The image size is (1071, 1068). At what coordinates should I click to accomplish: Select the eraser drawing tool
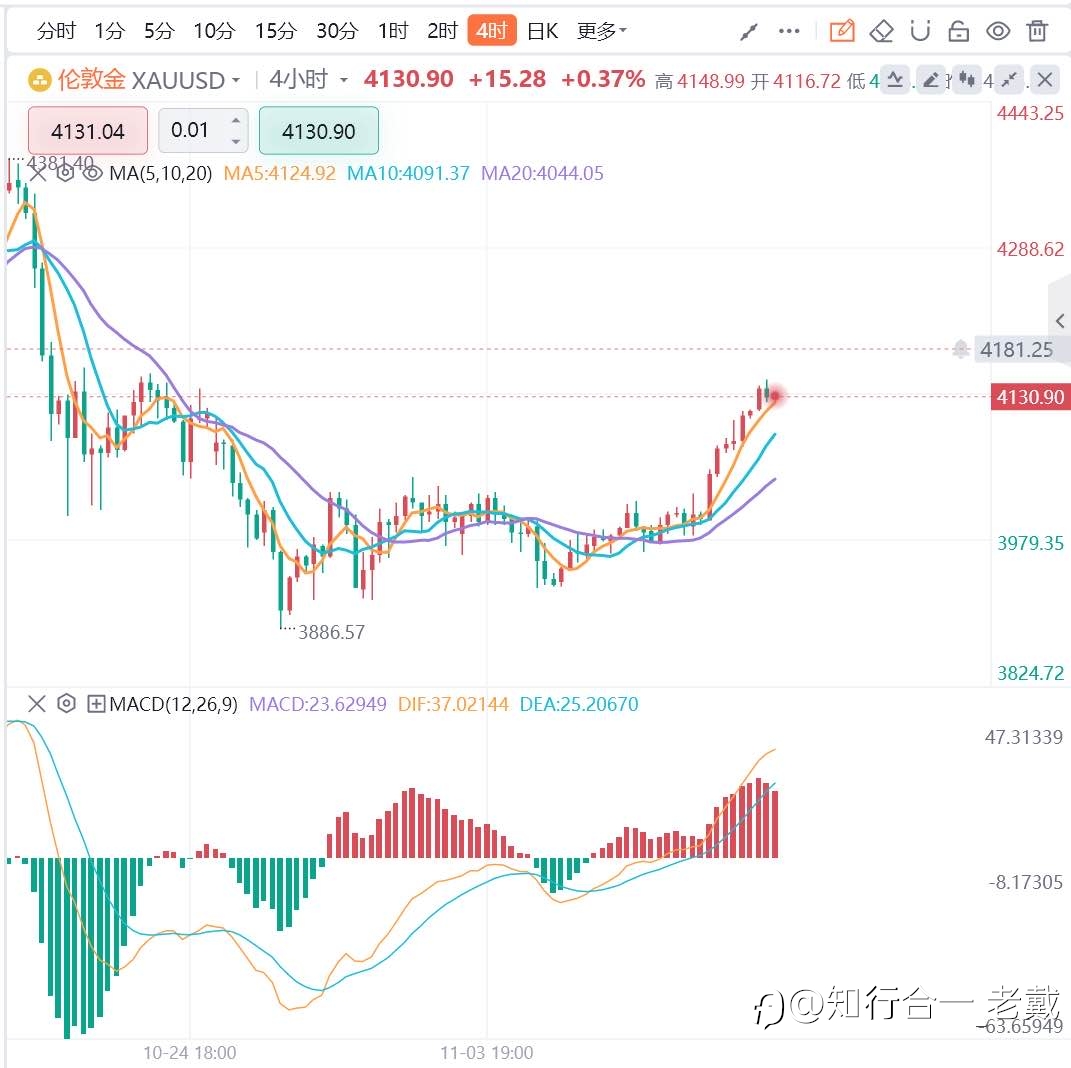[x=881, y=31]
